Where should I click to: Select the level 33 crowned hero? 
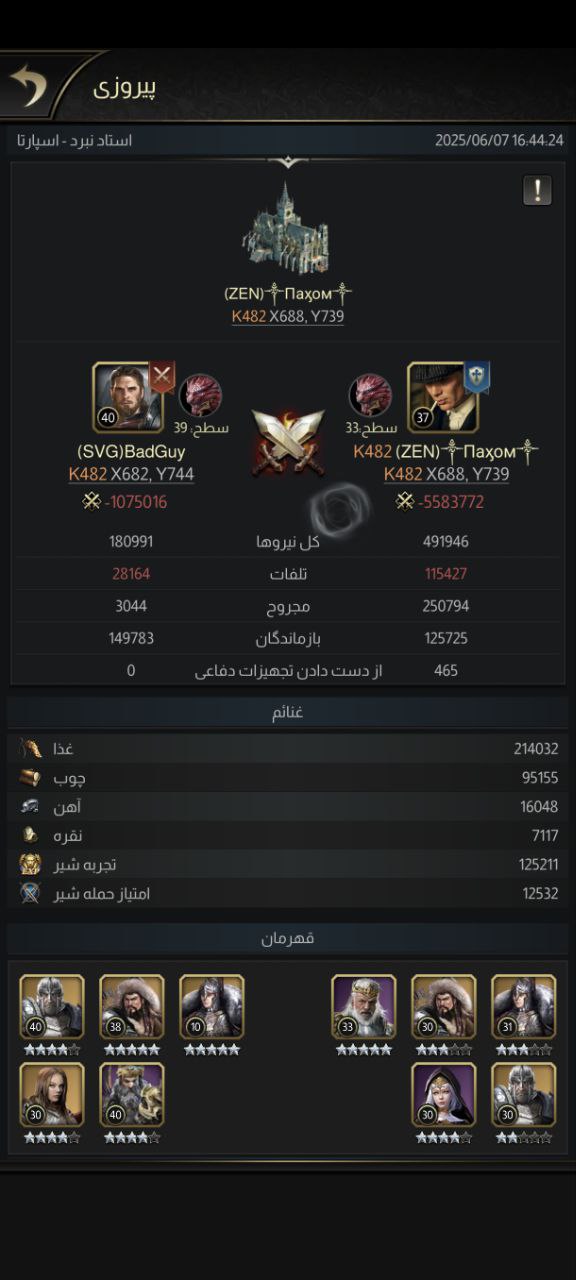364,1007
